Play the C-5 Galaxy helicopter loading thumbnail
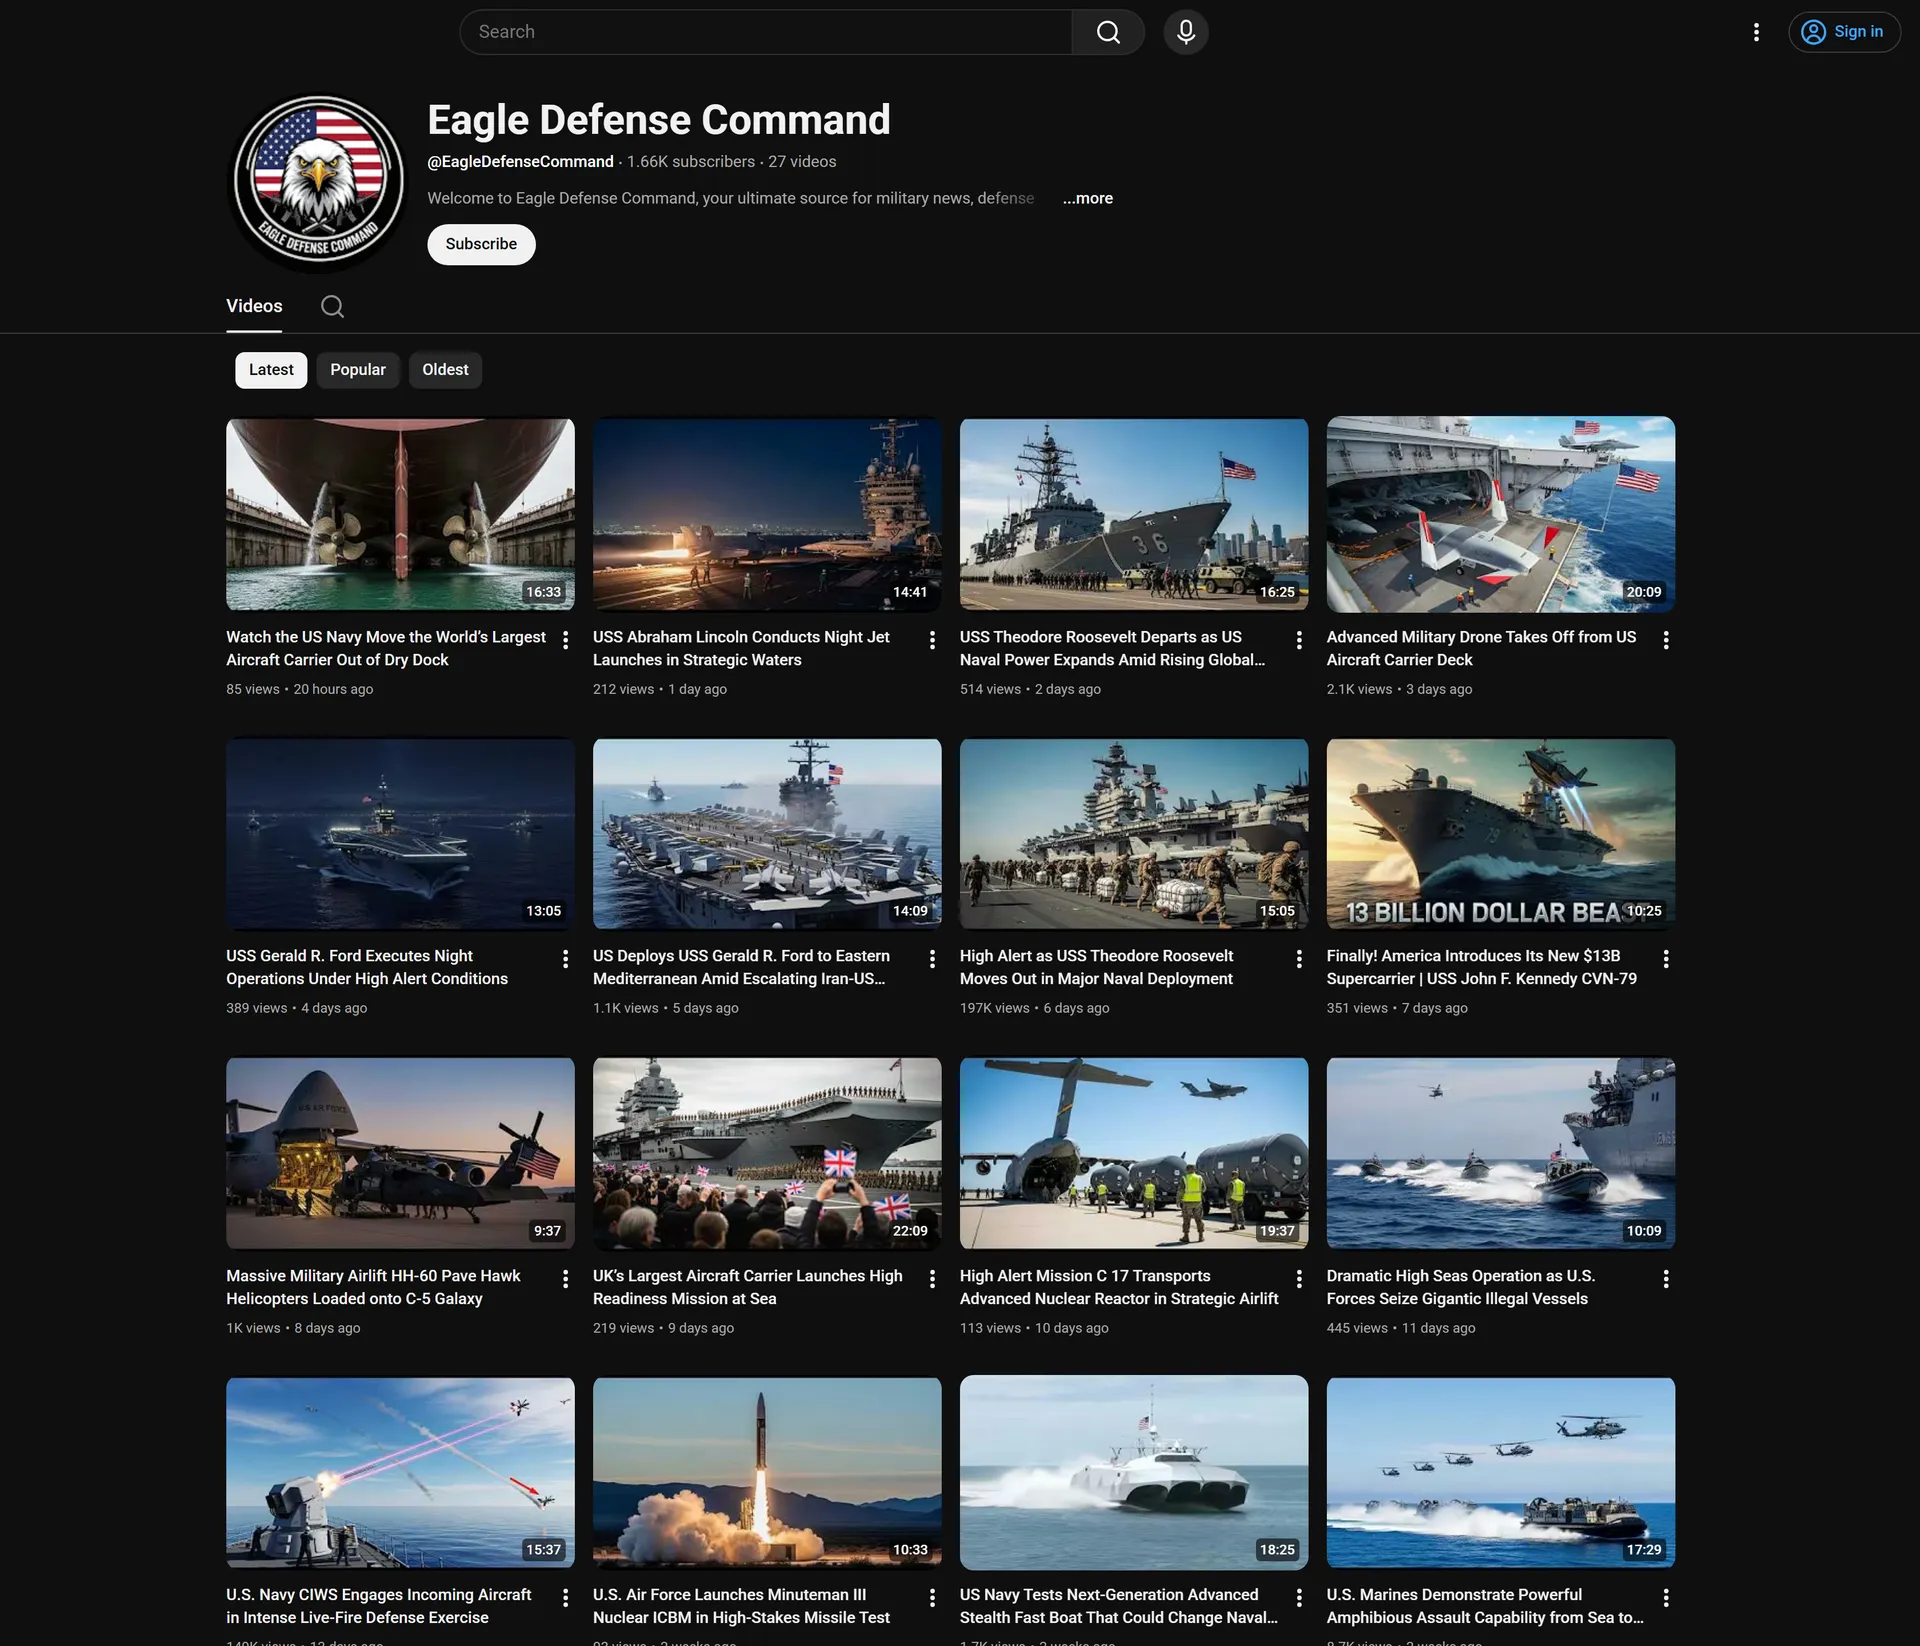The width and height of the screenshot is (1920, 1646). click(x=400, y=1153)
